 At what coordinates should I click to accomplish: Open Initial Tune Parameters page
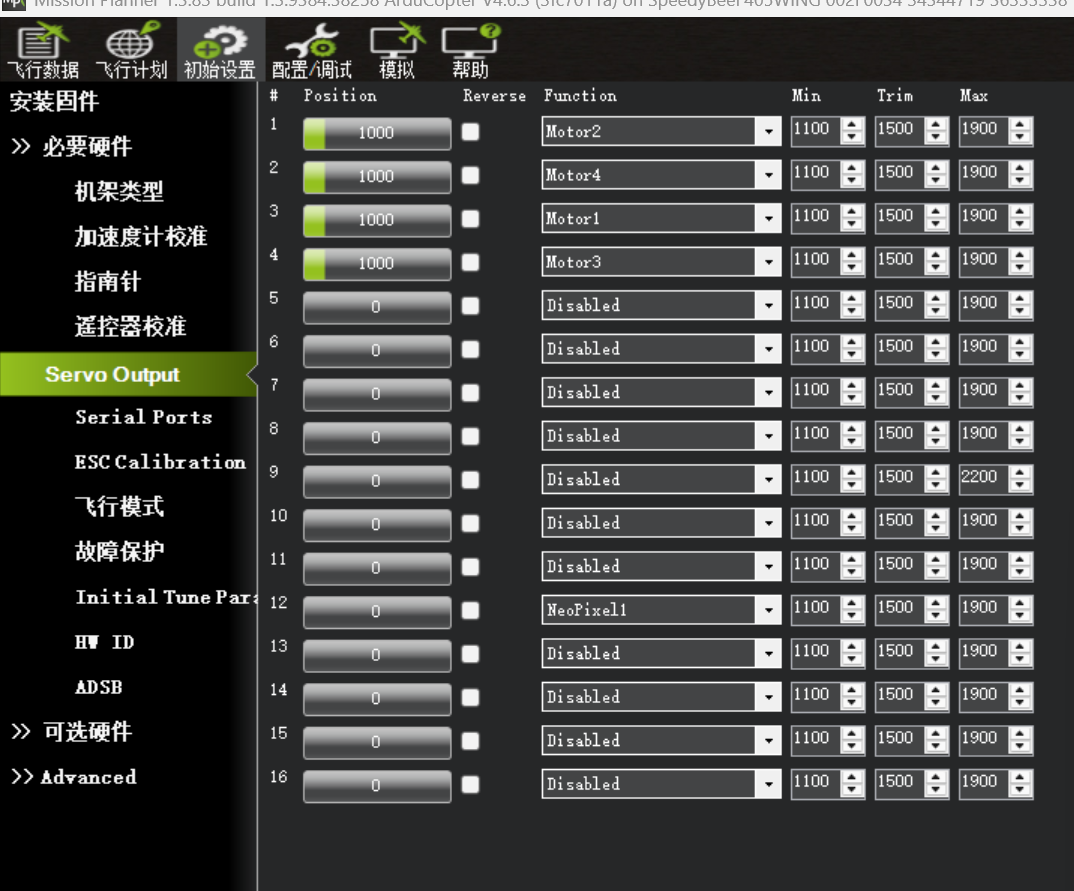point(166,597)
